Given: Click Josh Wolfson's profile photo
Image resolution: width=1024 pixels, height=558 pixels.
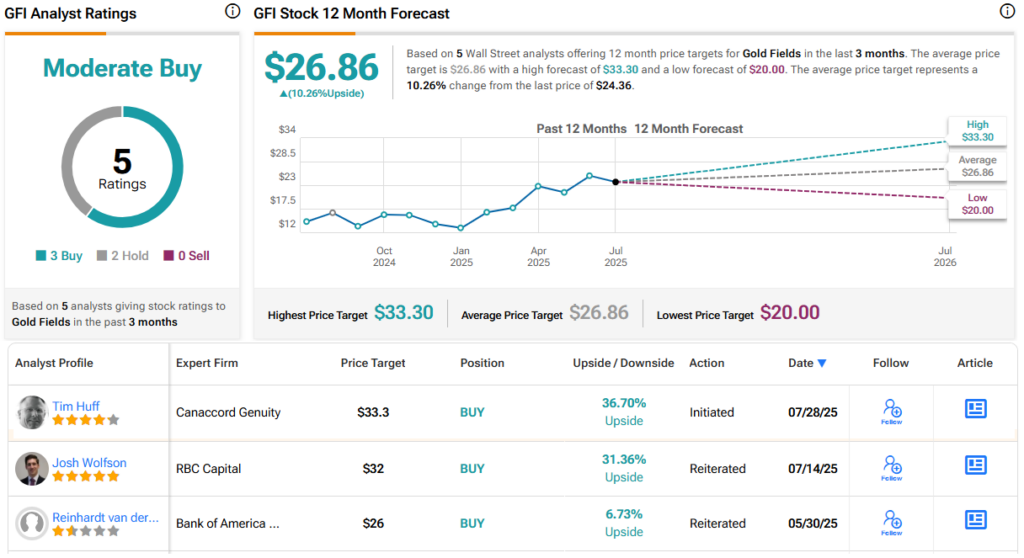Looking at the screenshot, I should click(31, 468).
